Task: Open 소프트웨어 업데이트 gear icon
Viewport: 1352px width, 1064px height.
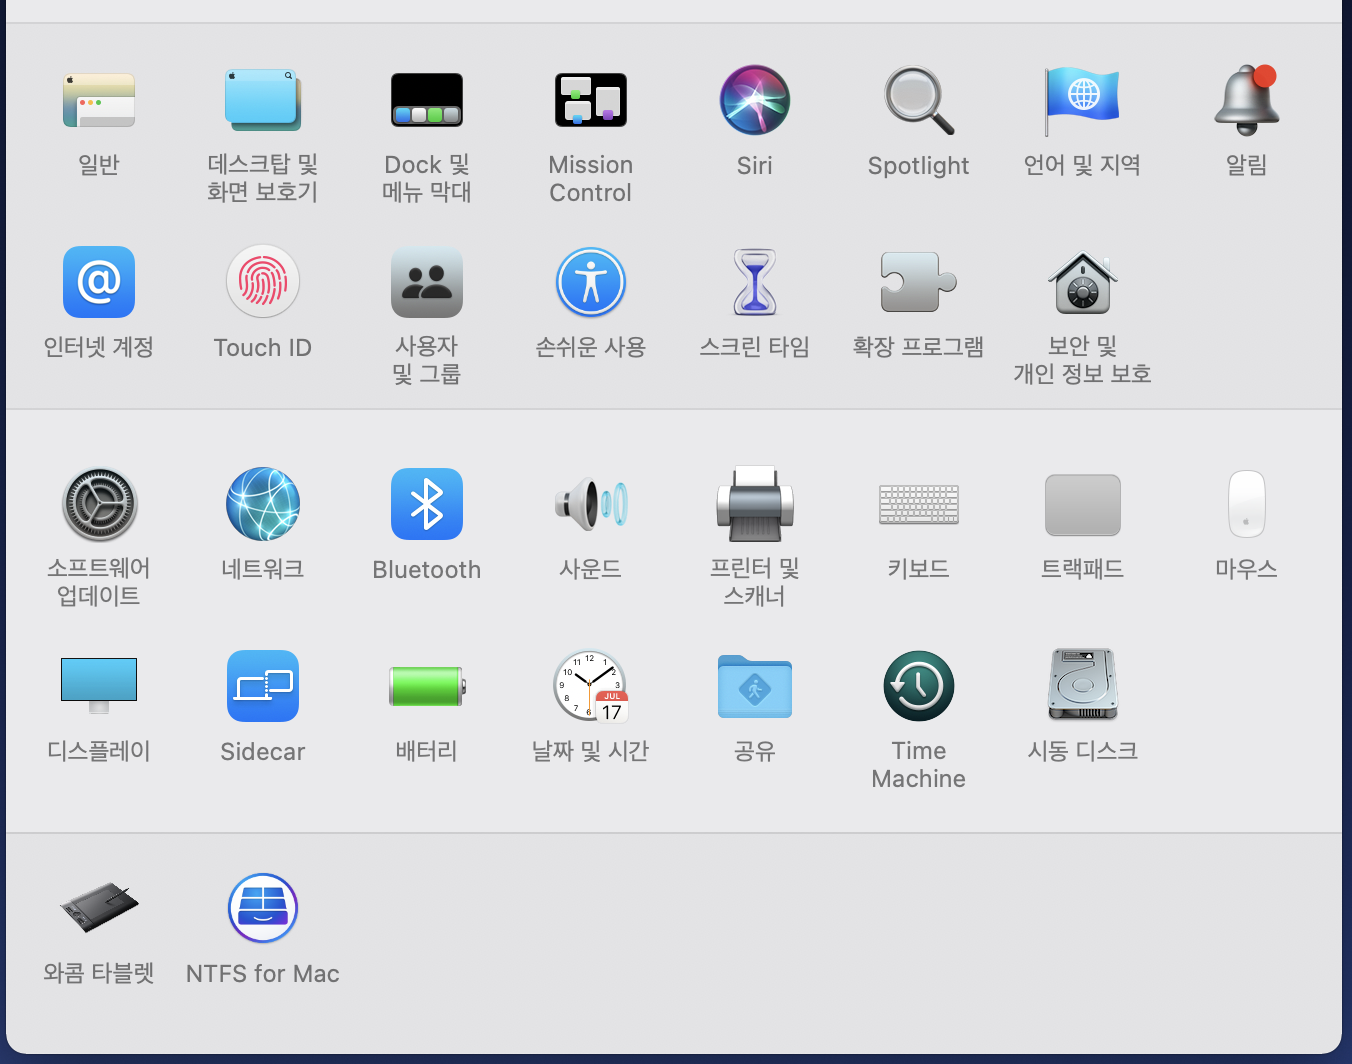Action: [99, 504]
